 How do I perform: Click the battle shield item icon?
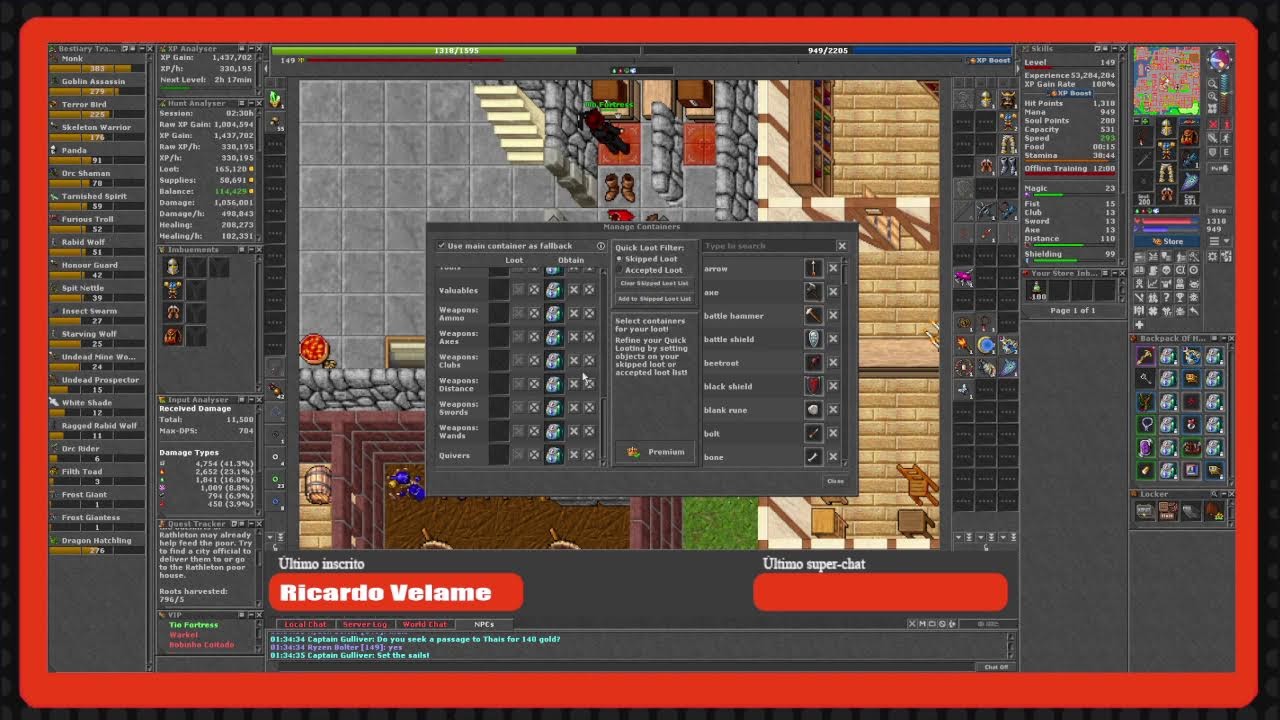813,339
